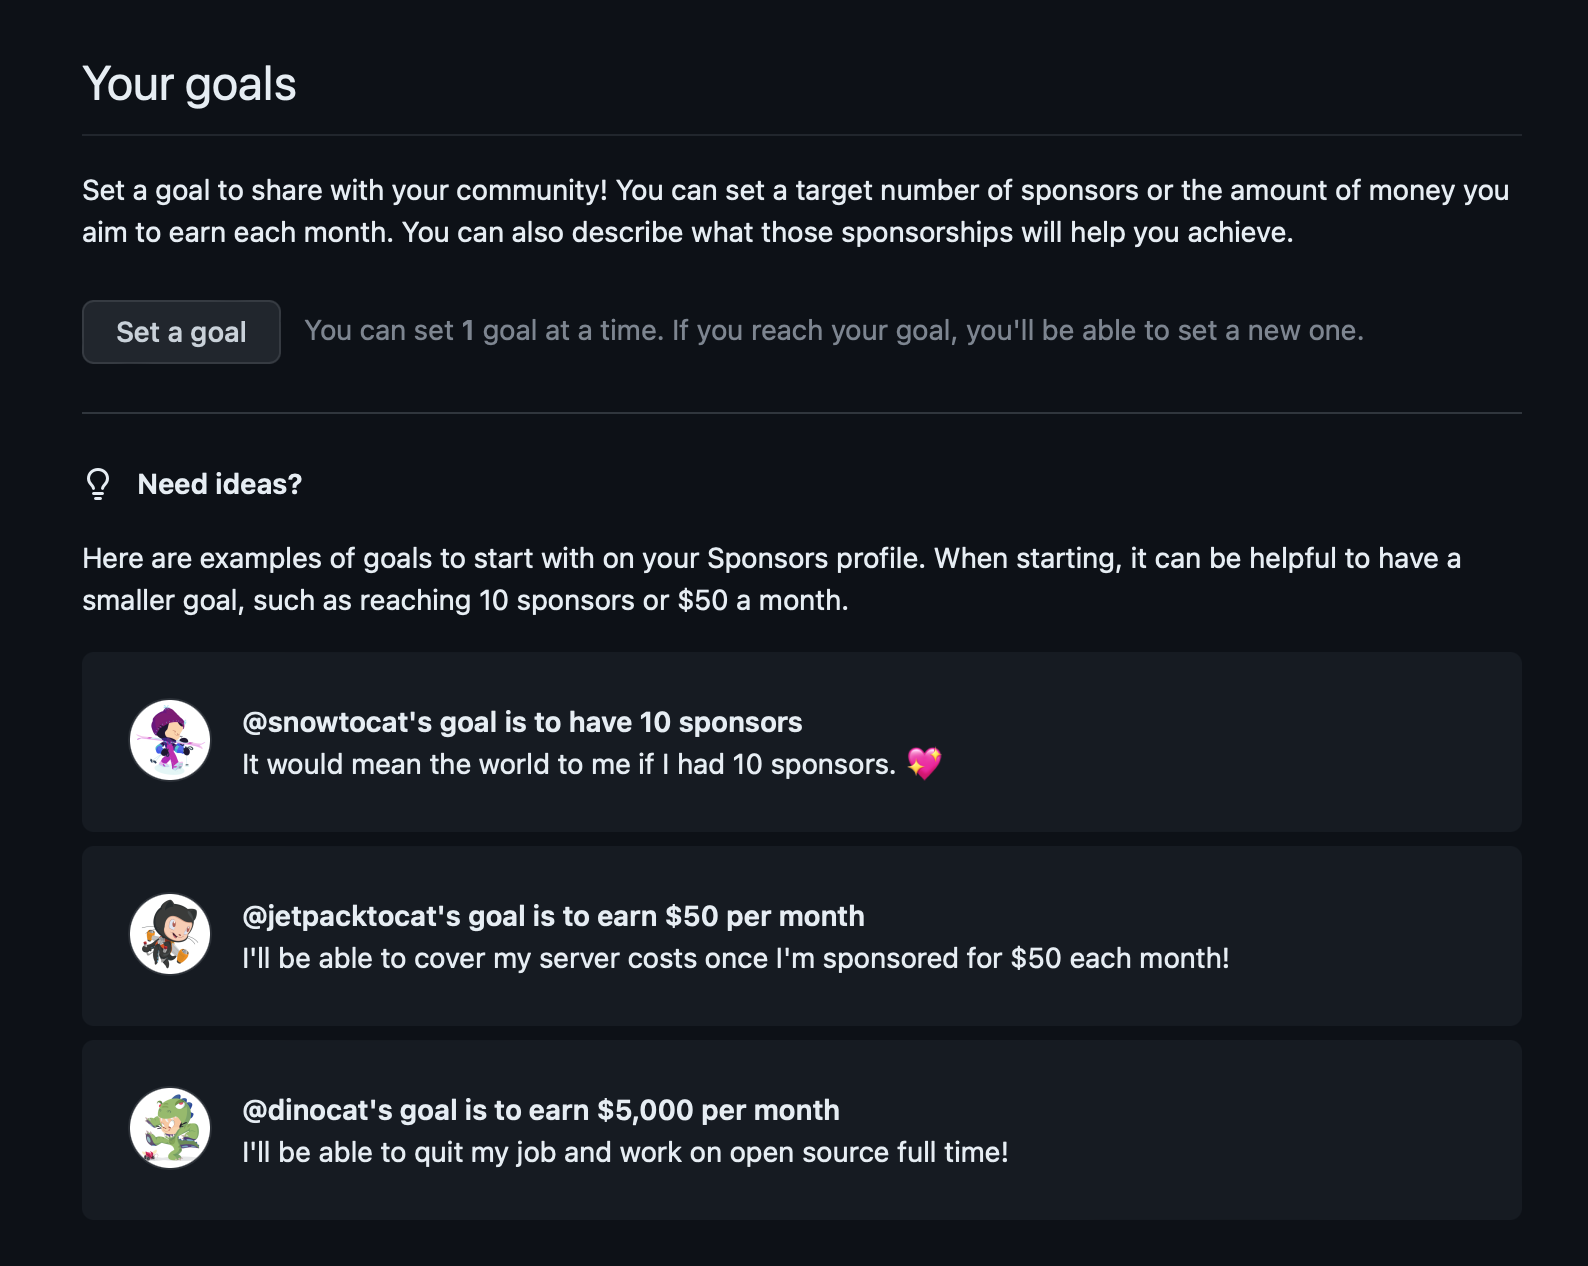Click the lightbulb icon beside Need ideas
Screen dimensions: 1588x1266
point(98,484)
